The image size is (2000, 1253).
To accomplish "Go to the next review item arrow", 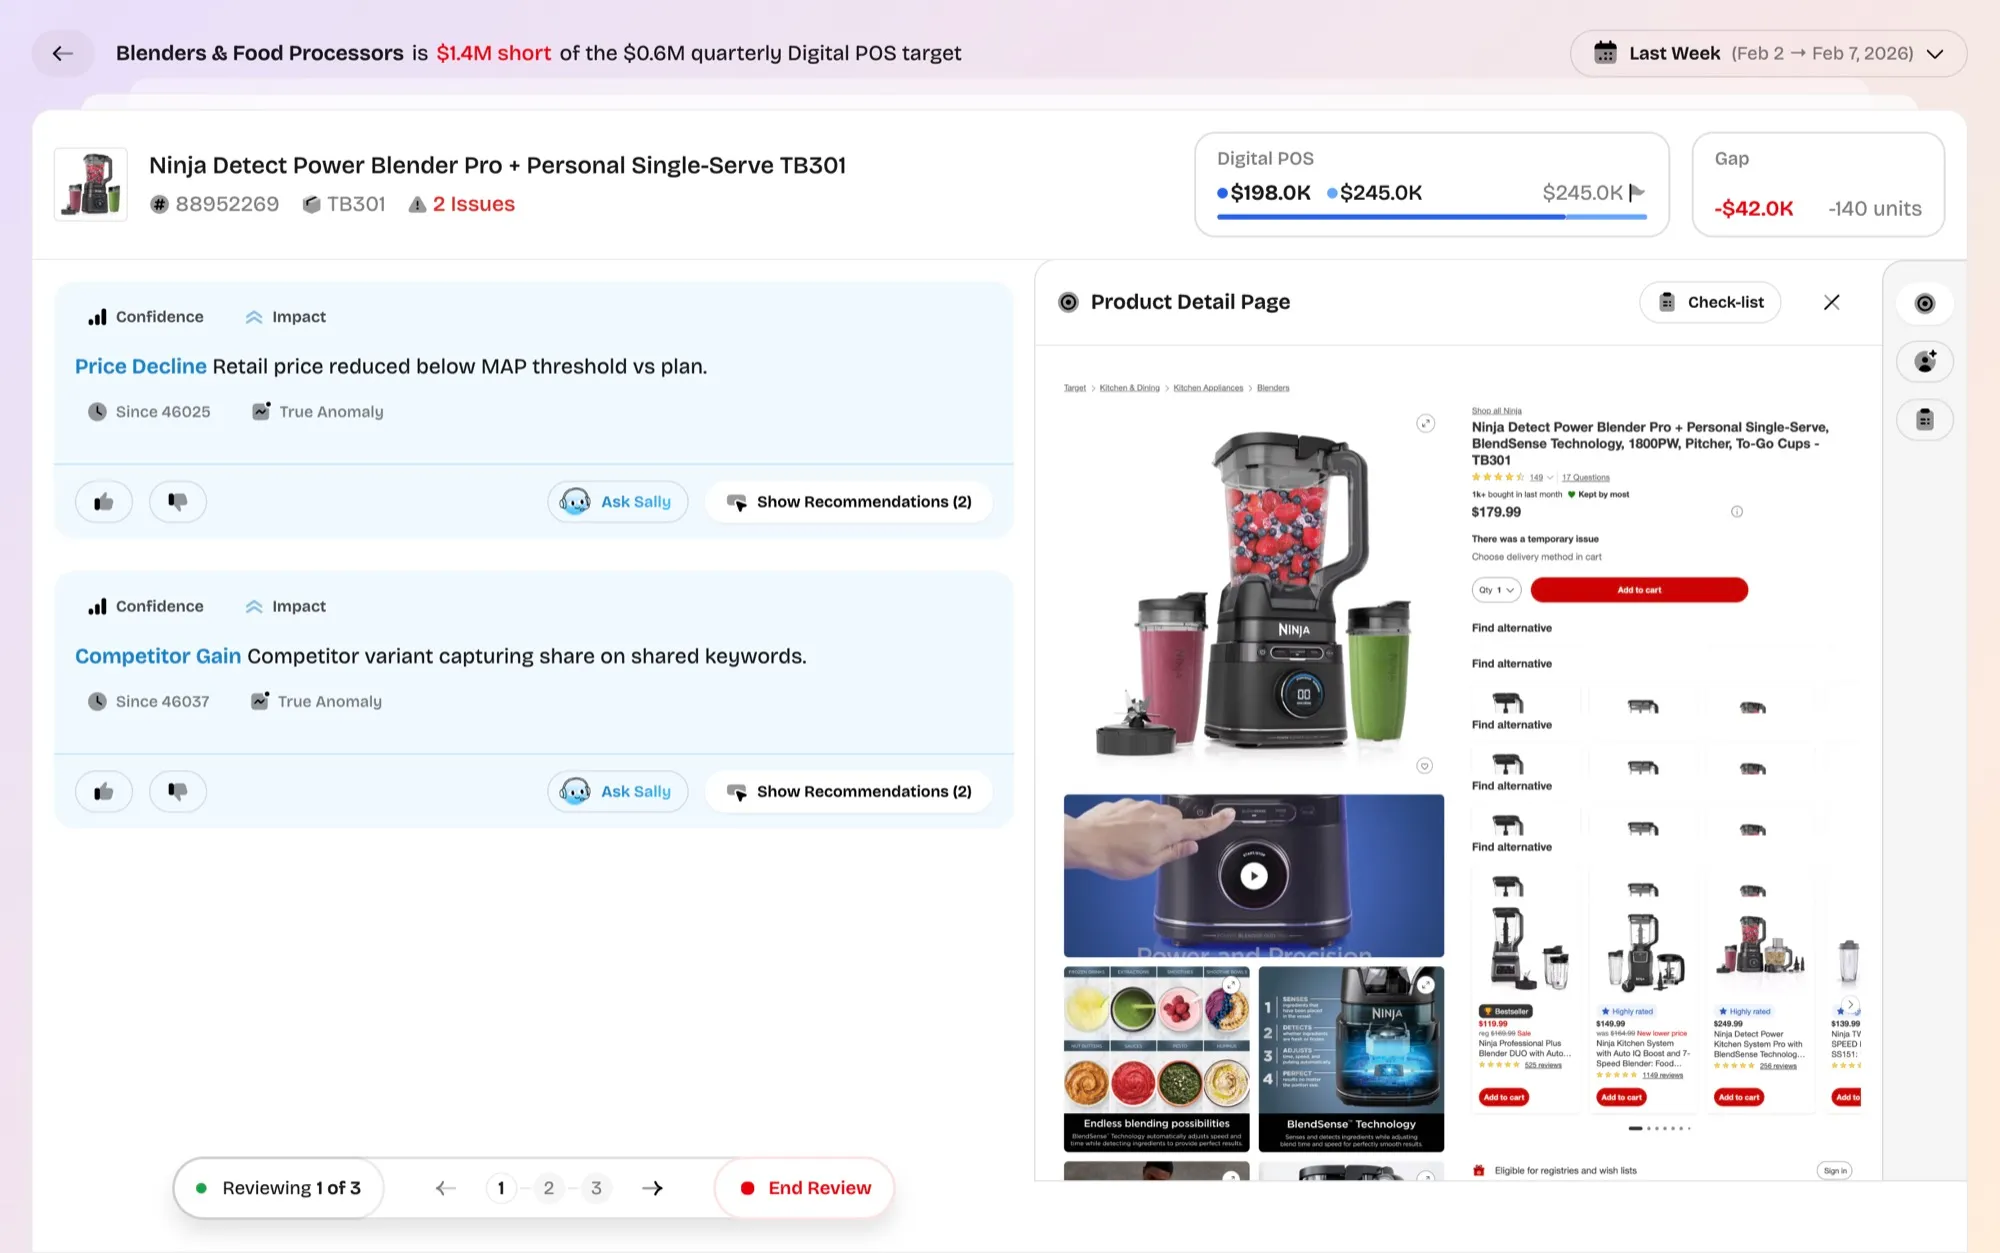I will coord(653,1188).
